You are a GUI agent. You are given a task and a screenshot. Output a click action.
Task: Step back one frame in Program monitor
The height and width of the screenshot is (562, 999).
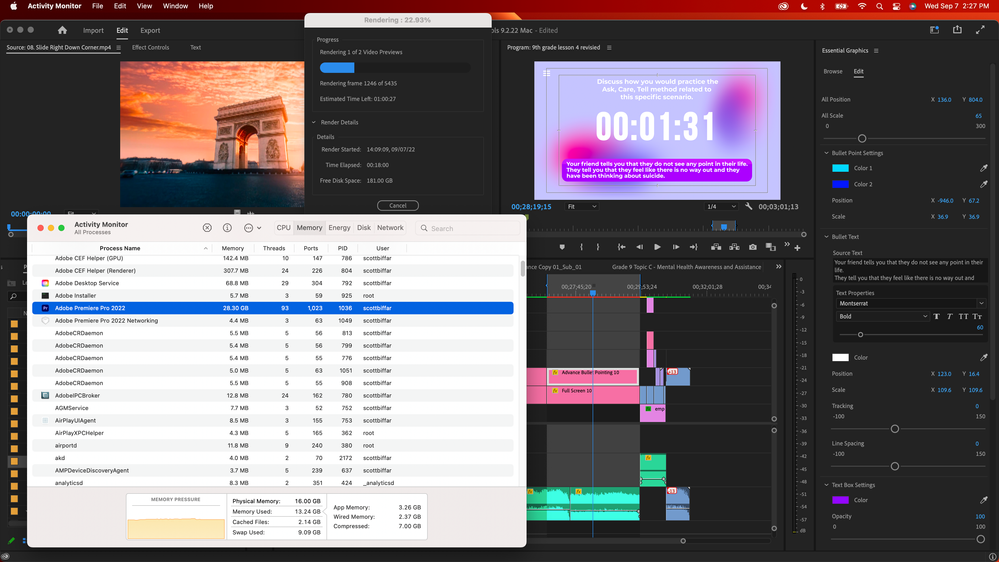coord(640,247)
